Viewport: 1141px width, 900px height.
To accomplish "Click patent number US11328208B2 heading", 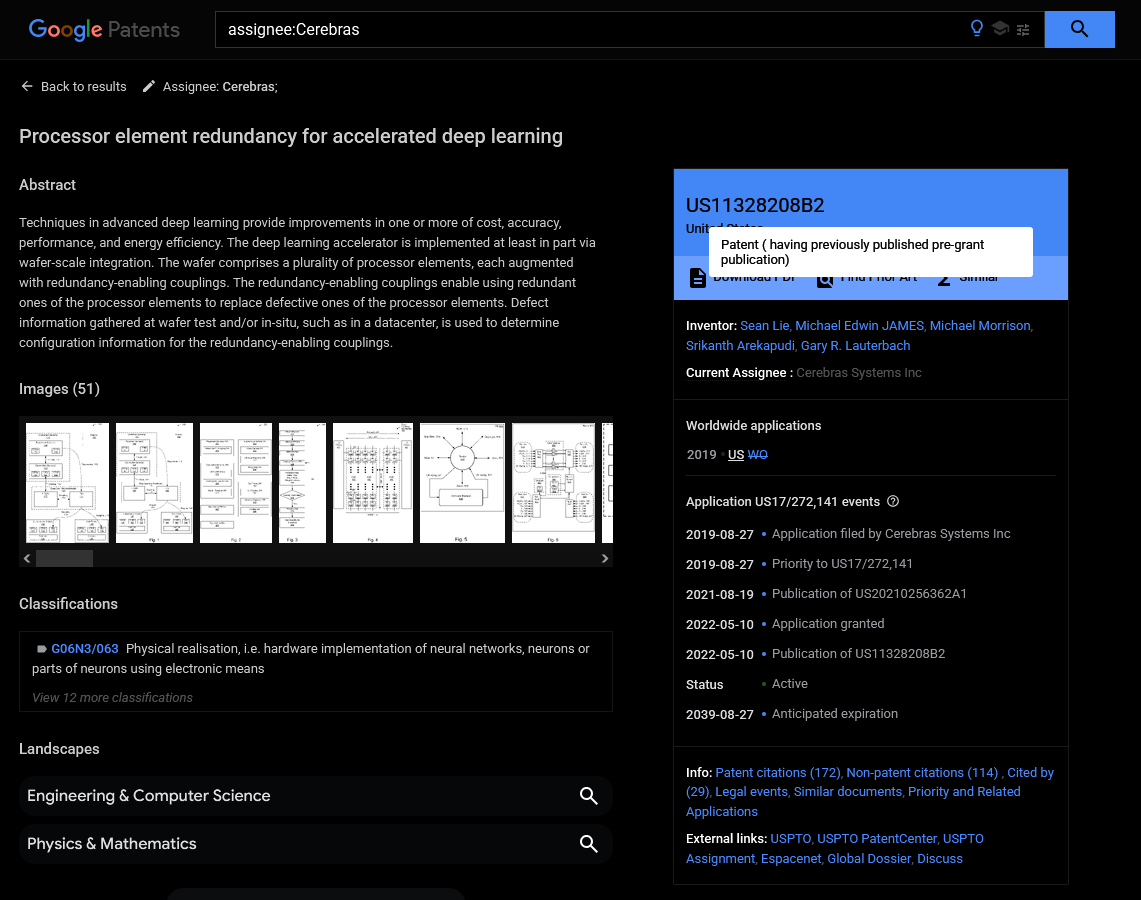I will point(755,206).
